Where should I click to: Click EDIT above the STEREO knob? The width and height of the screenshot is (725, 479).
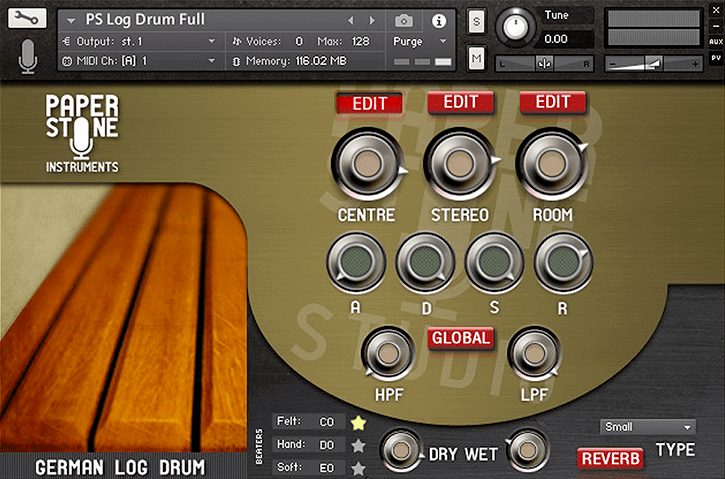pos(461,102)
